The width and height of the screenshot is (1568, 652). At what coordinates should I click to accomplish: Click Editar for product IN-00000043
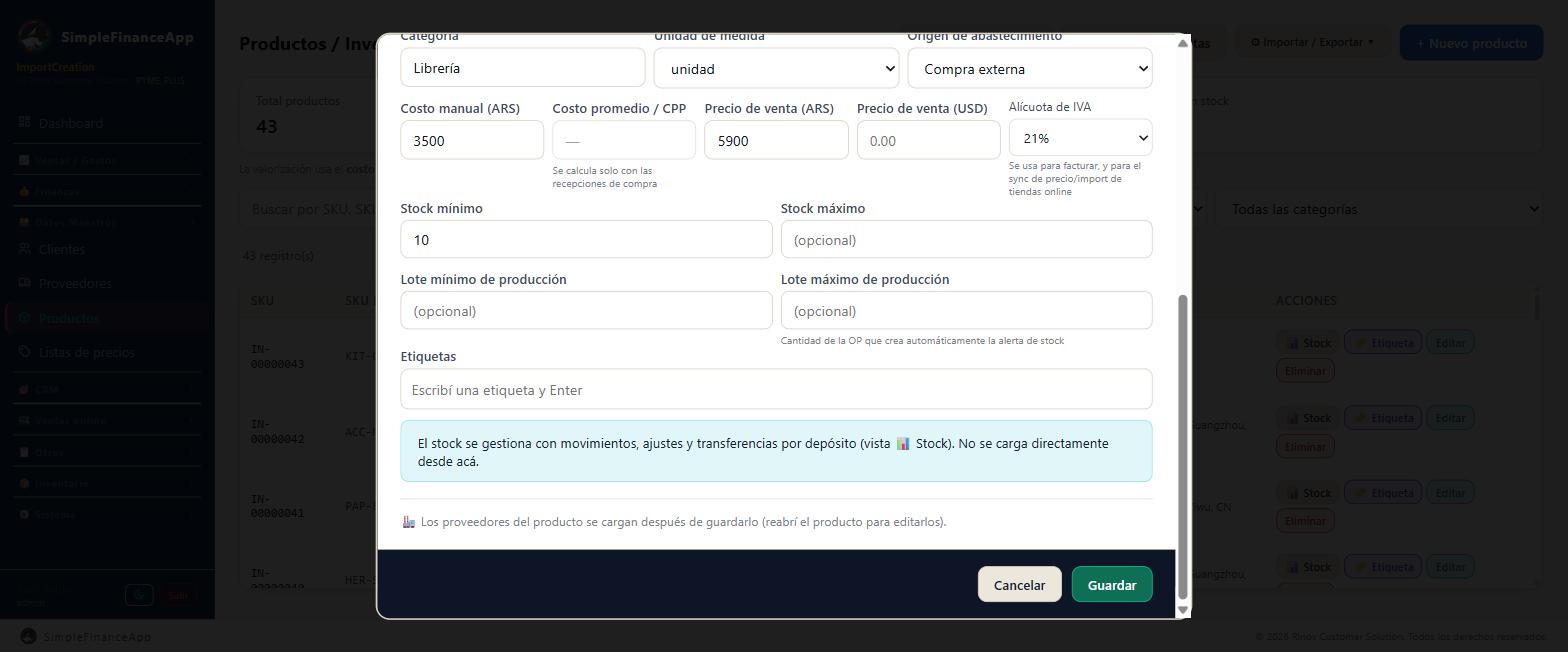(1450, 343)
